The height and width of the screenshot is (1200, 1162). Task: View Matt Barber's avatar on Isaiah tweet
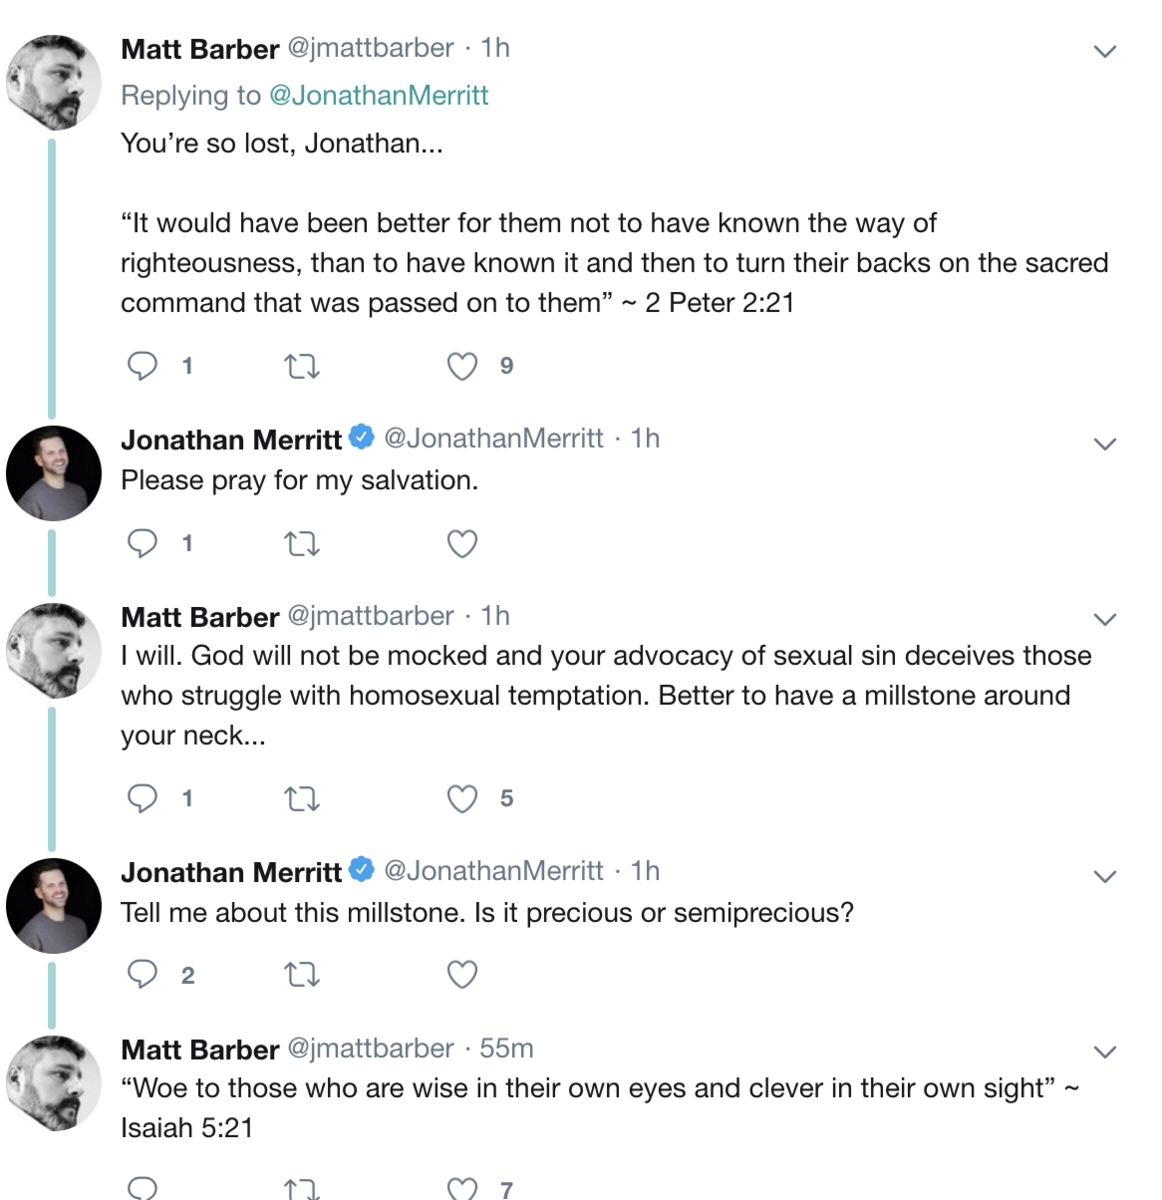54,1083
